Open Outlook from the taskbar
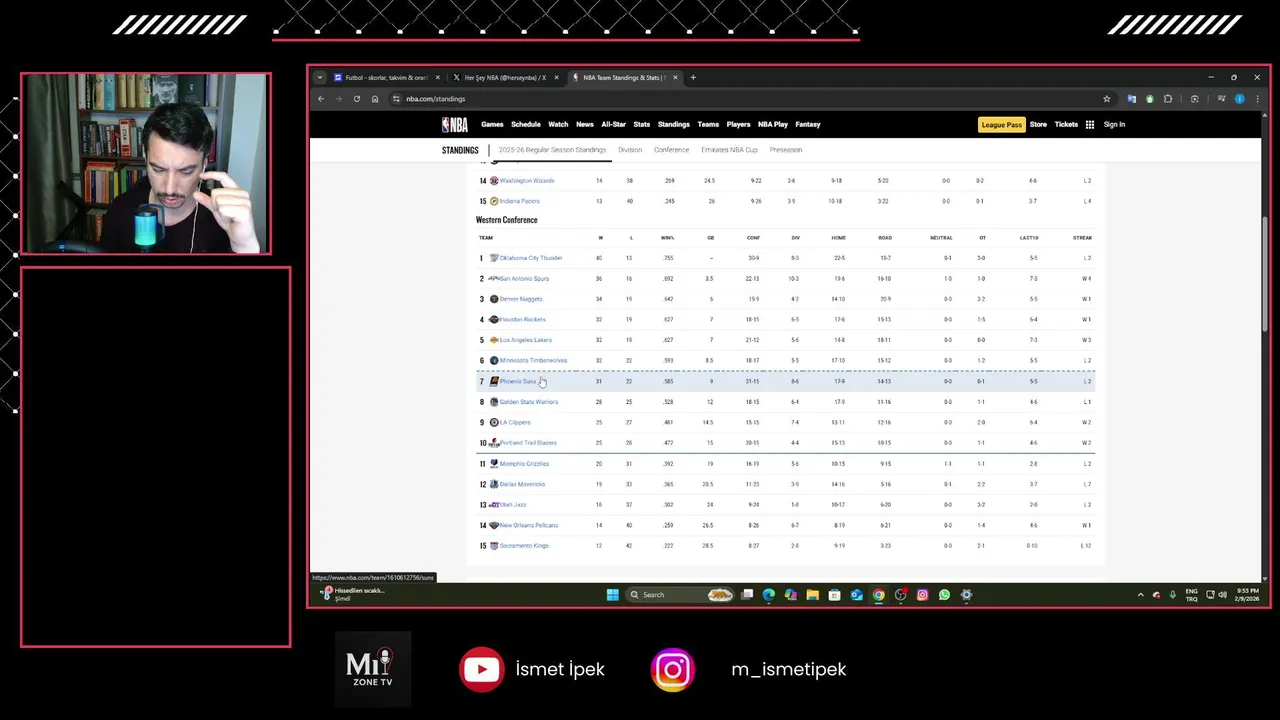Viewport: 1280px width, 720px height. click(x=856, y=595)
